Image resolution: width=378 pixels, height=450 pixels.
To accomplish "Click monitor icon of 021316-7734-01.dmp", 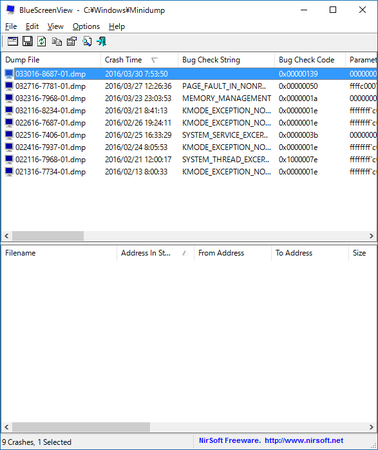I will [x=9, y=172].
